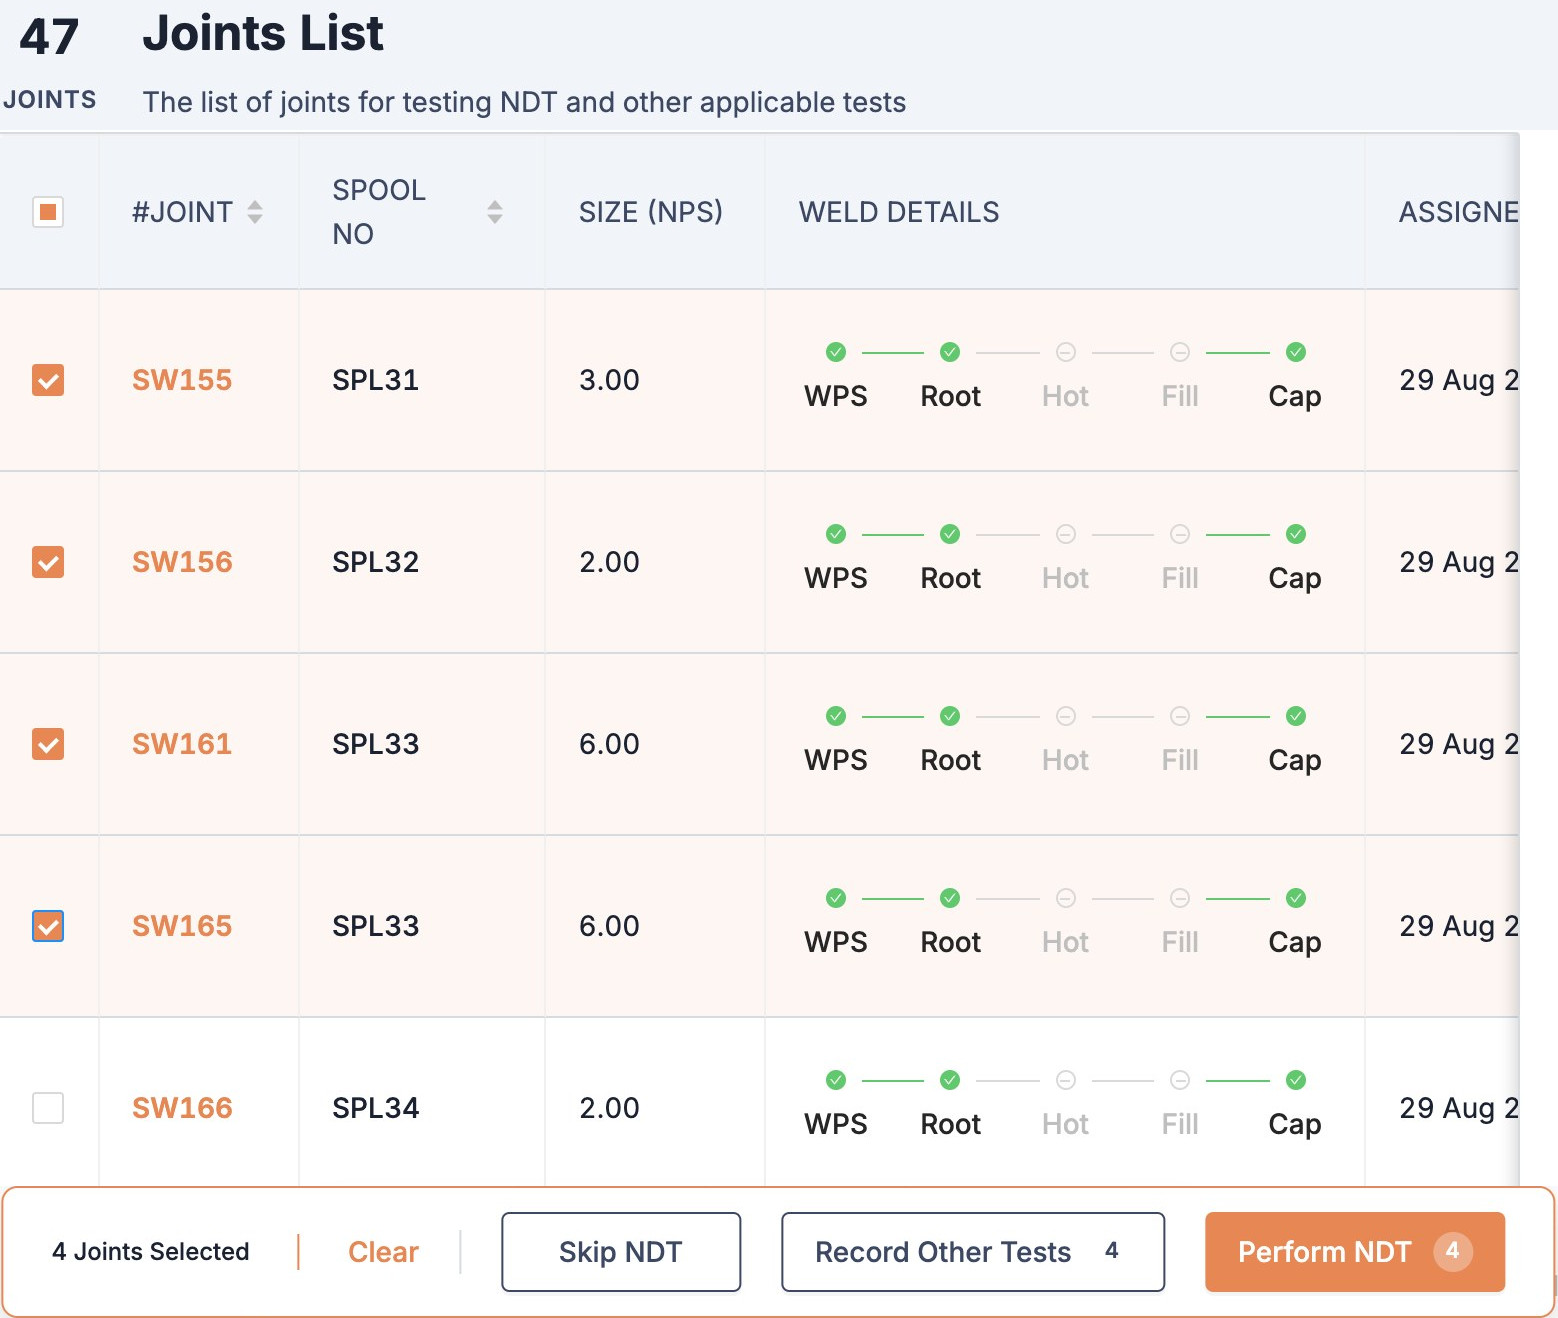This screenshot has width=1558, height=1318.
Task: Click Cap green check icon for SW161
Action: [1296, 716]
